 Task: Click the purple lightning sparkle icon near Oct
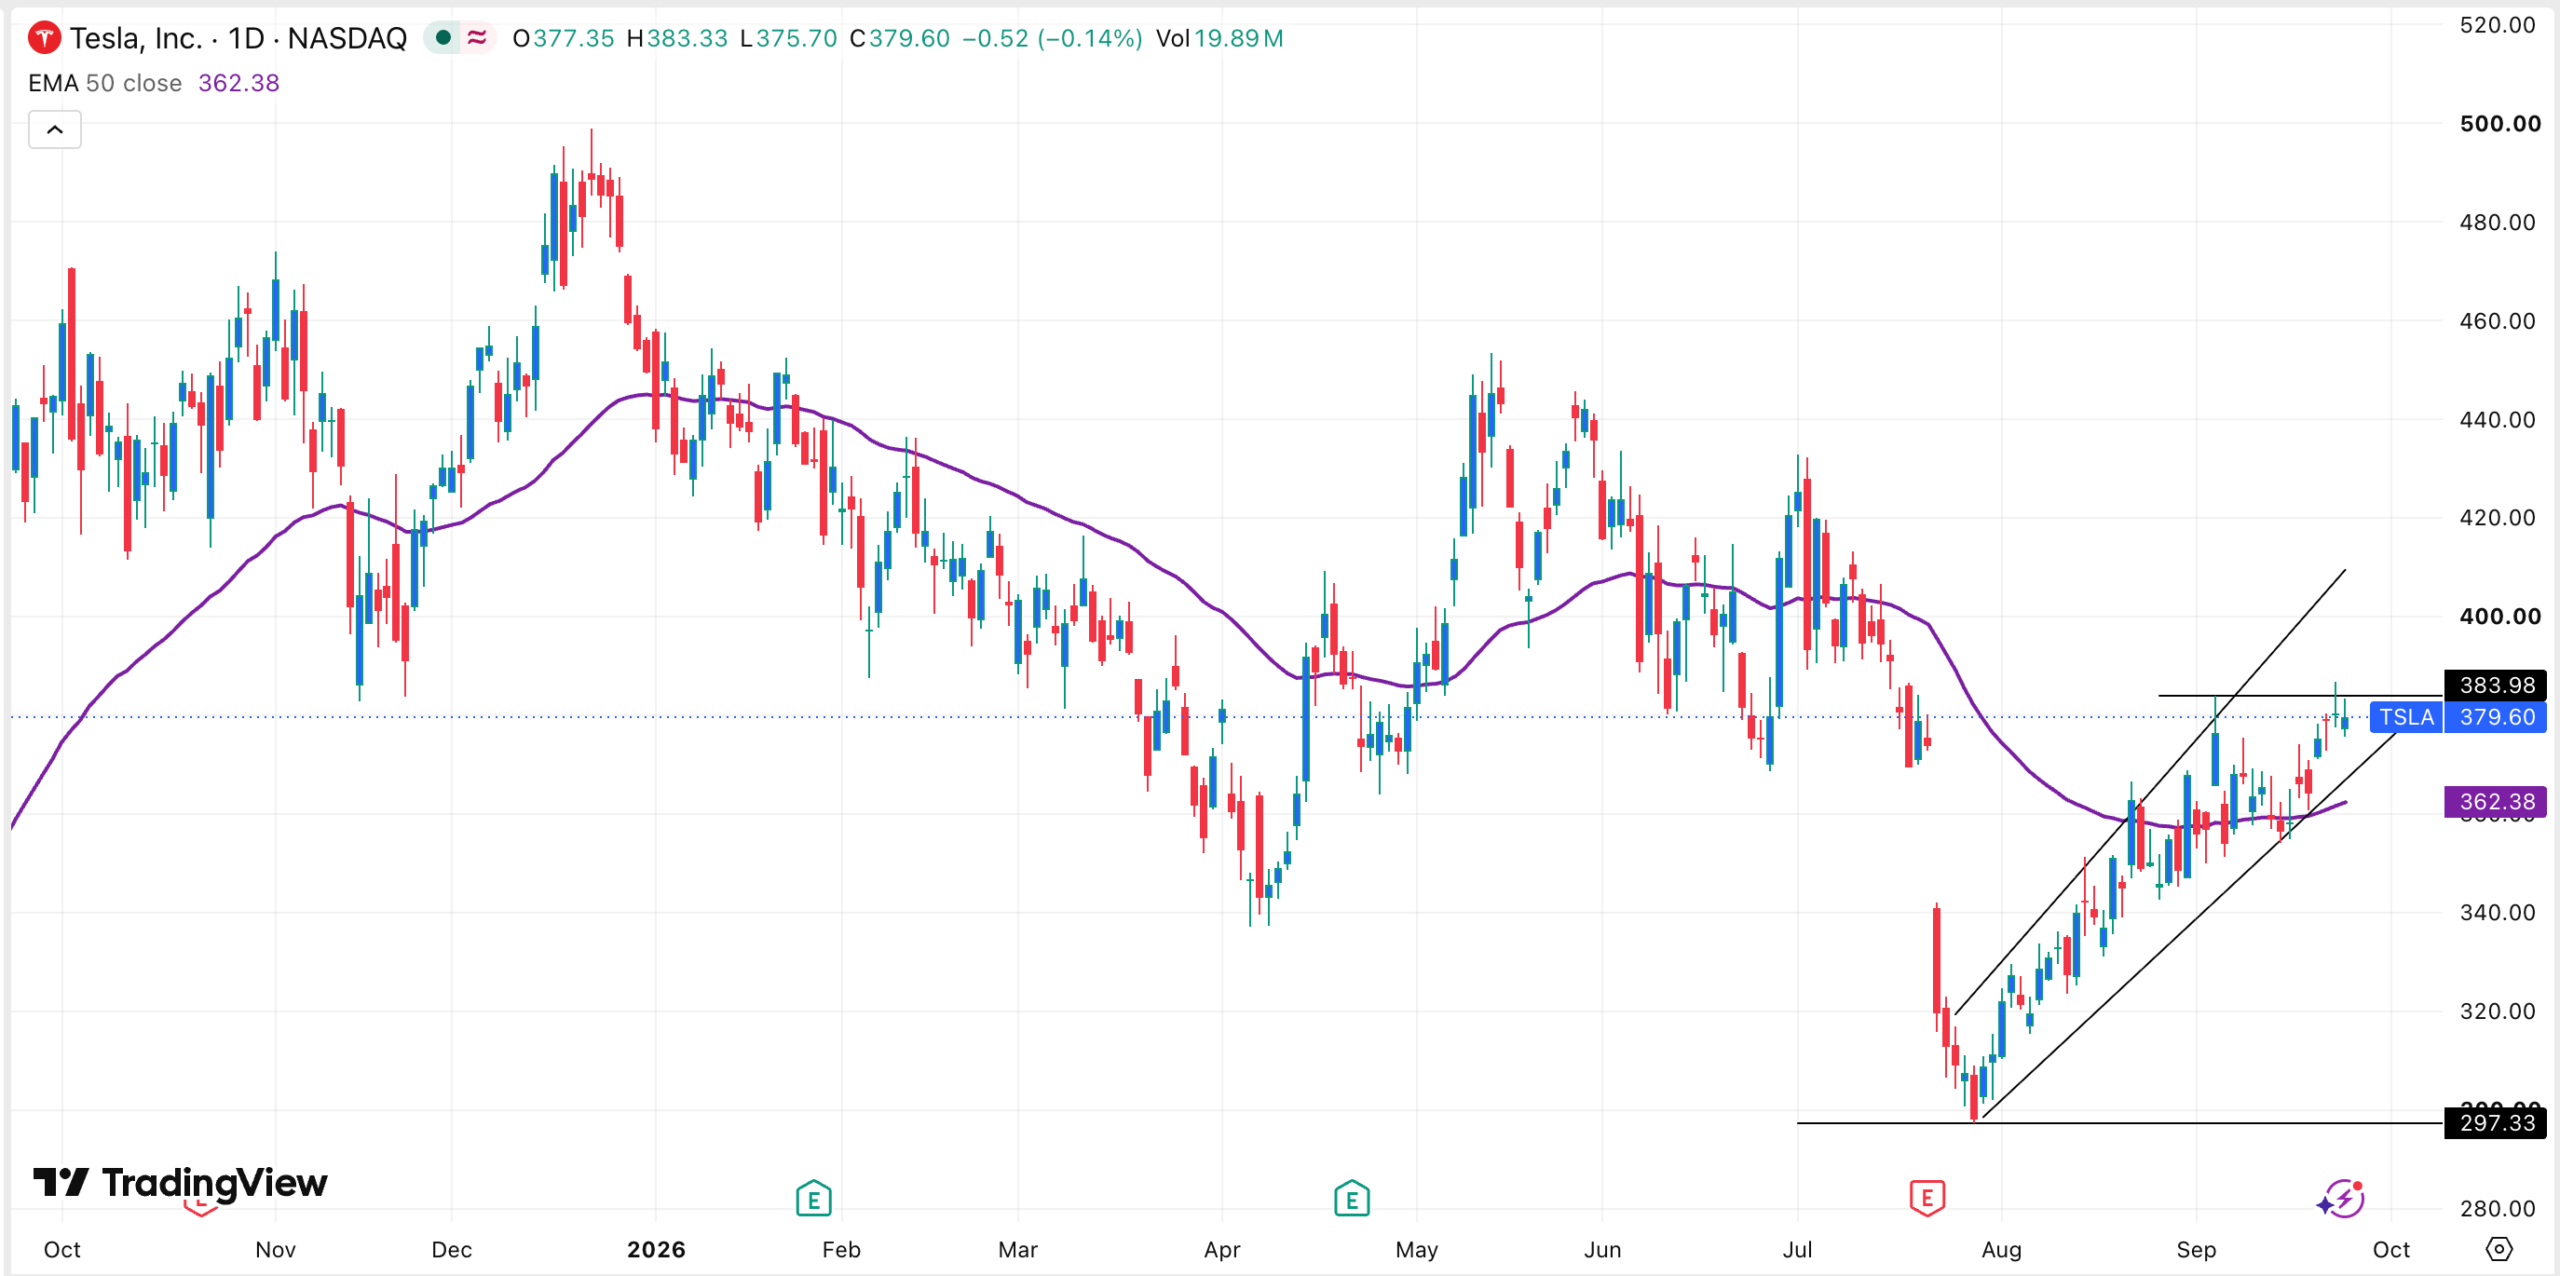2341,1198
